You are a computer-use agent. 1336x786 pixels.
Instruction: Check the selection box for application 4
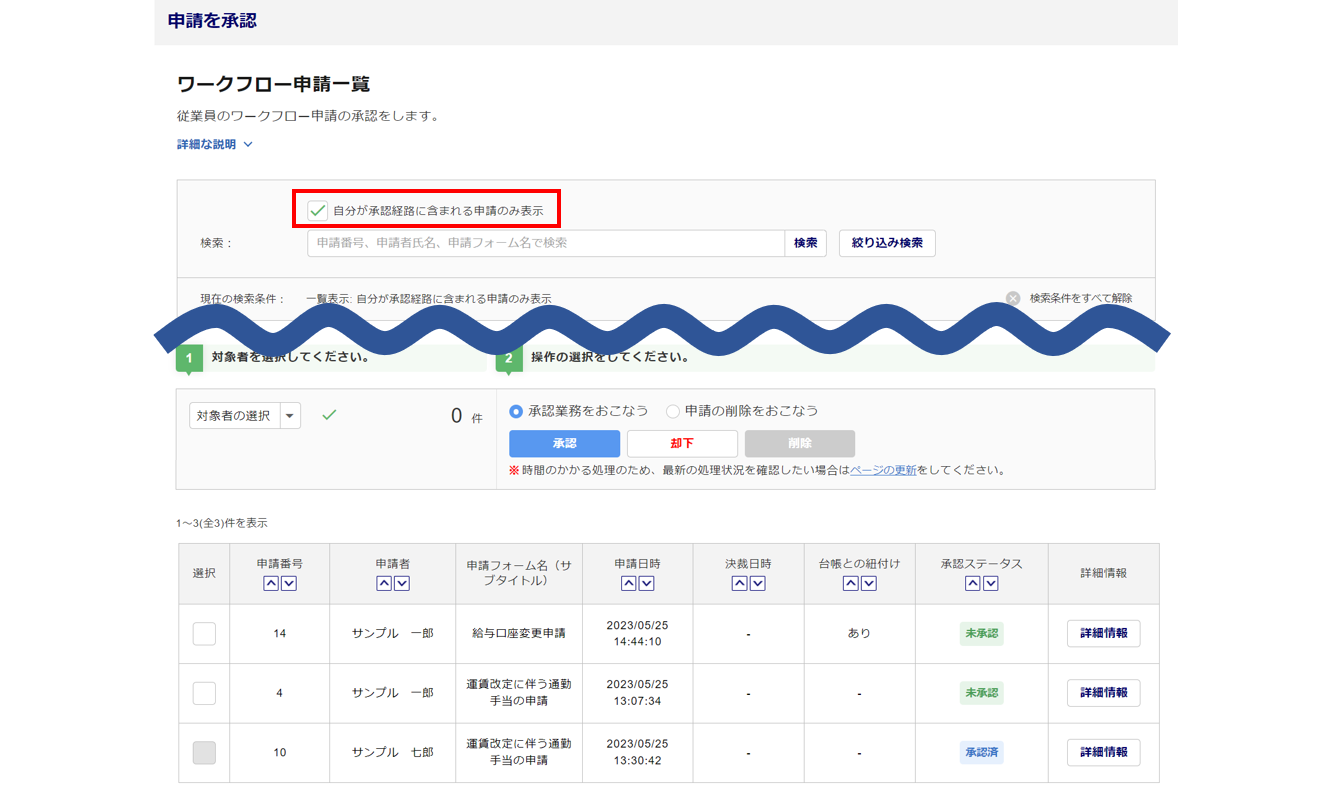click(x=204, y=693)
